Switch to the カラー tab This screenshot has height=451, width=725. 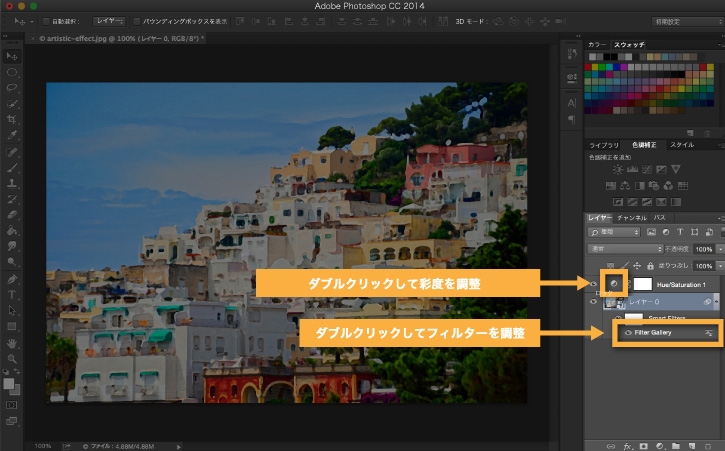[x=596, y=44]
